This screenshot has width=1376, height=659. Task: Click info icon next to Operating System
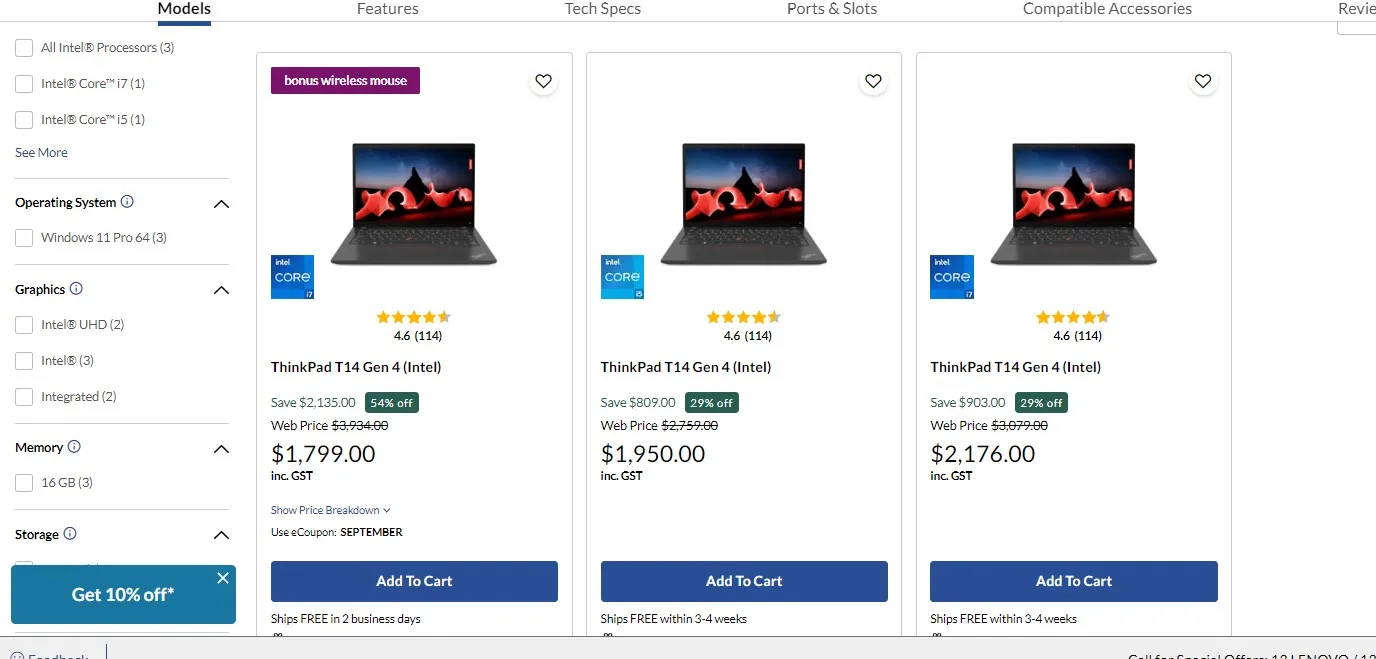[127, 202]
